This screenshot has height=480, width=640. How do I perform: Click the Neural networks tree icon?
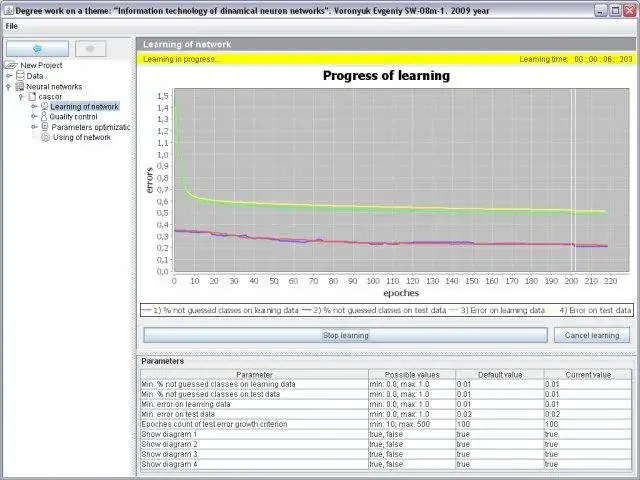[21, 86]
